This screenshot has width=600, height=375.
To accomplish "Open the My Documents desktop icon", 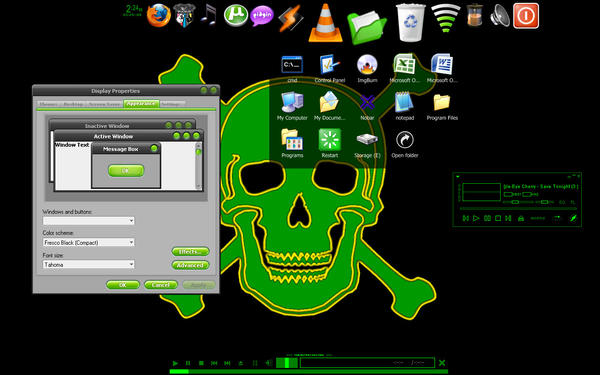I will pos(329,106).
